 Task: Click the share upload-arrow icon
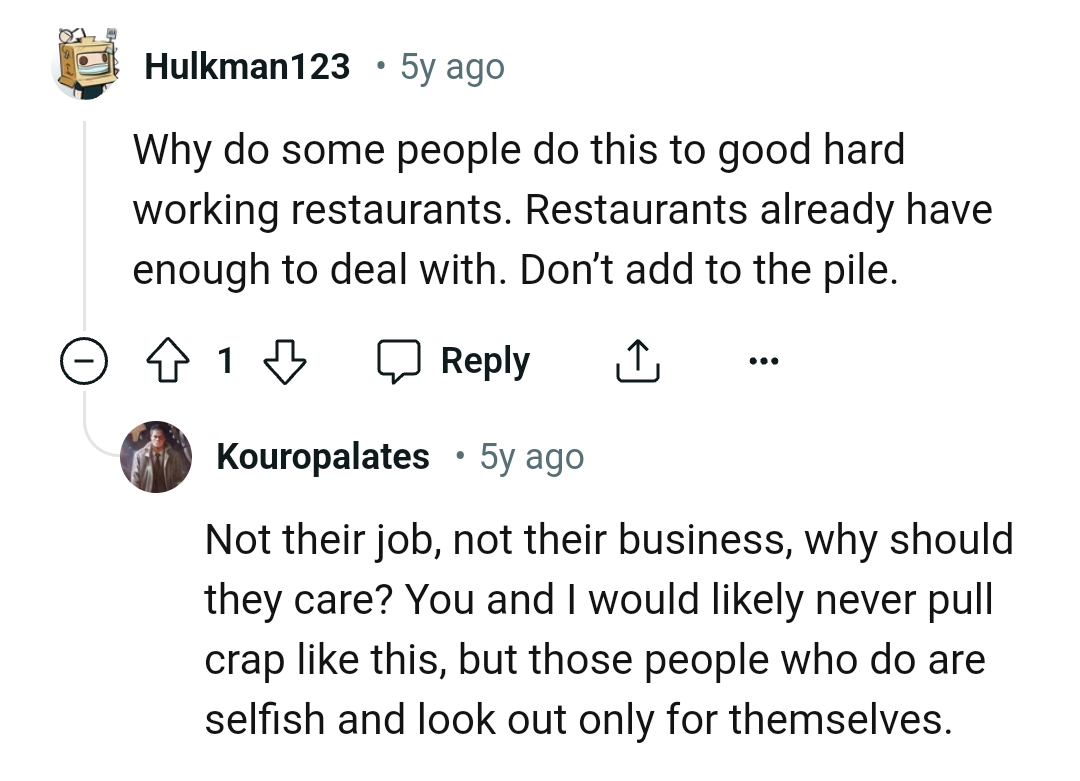click(637, 361)
